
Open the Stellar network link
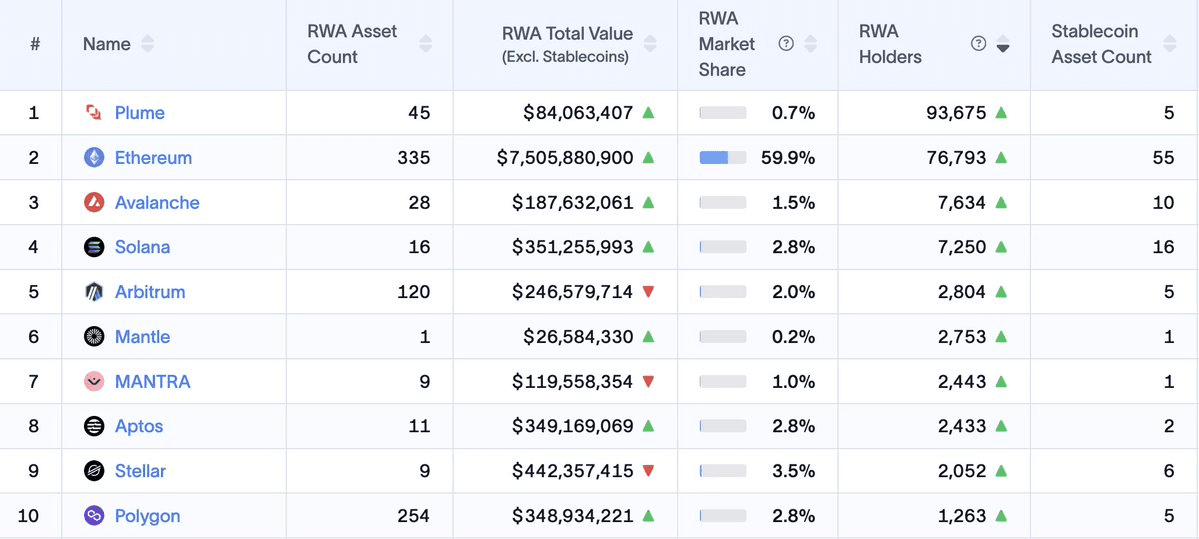click(x=141, y=471)
